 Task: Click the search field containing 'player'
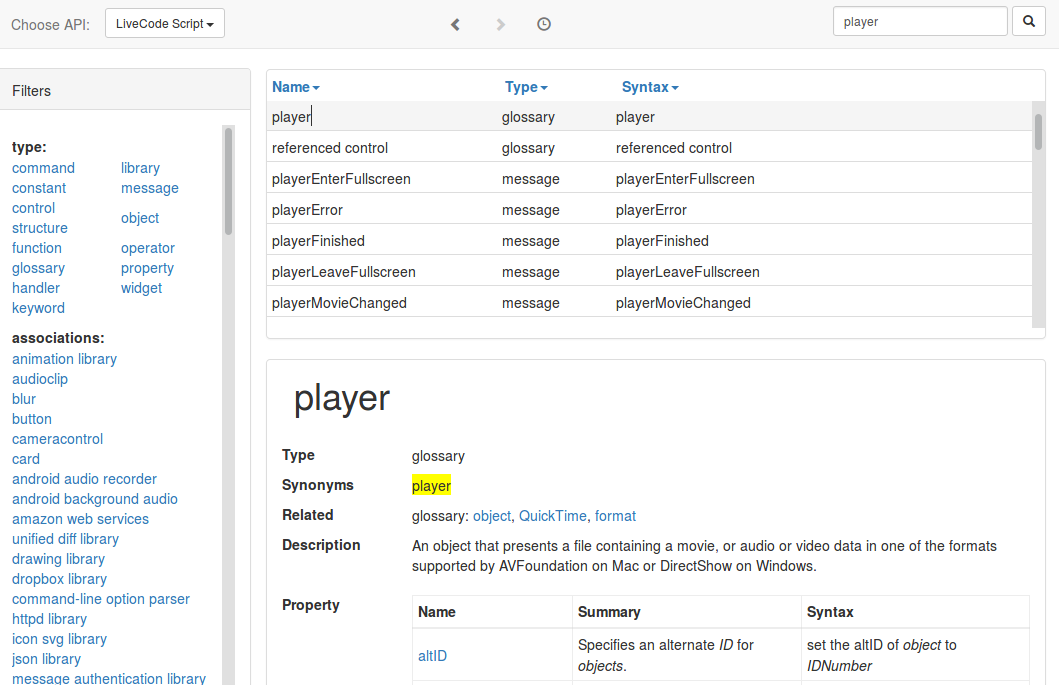click(x=919, y=21)
